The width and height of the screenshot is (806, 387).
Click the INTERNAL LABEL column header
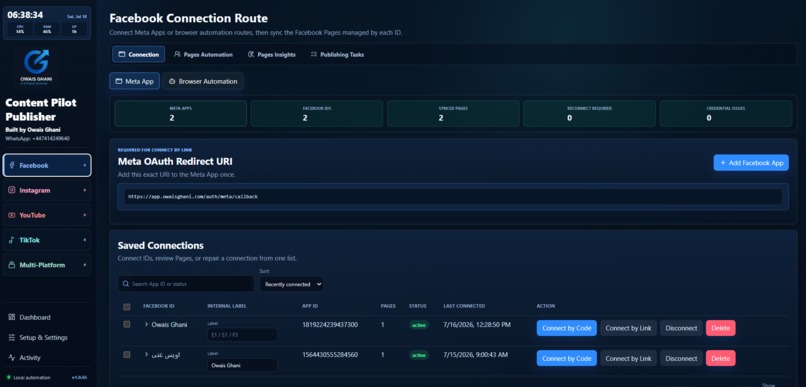tap(227, 306)
